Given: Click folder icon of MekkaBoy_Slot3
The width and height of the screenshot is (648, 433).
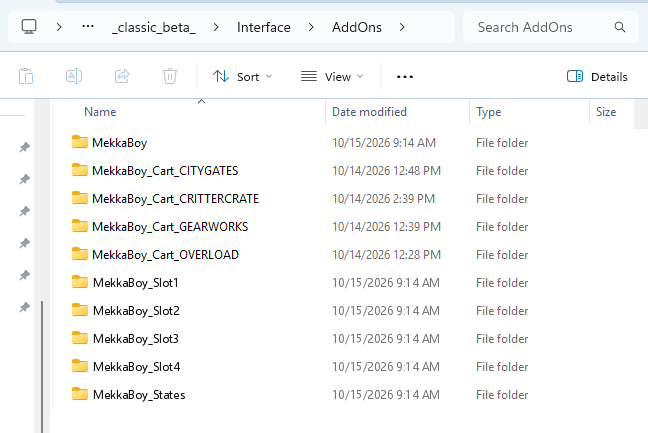Looking at the screenshot, I should click(x=80, y=338).
